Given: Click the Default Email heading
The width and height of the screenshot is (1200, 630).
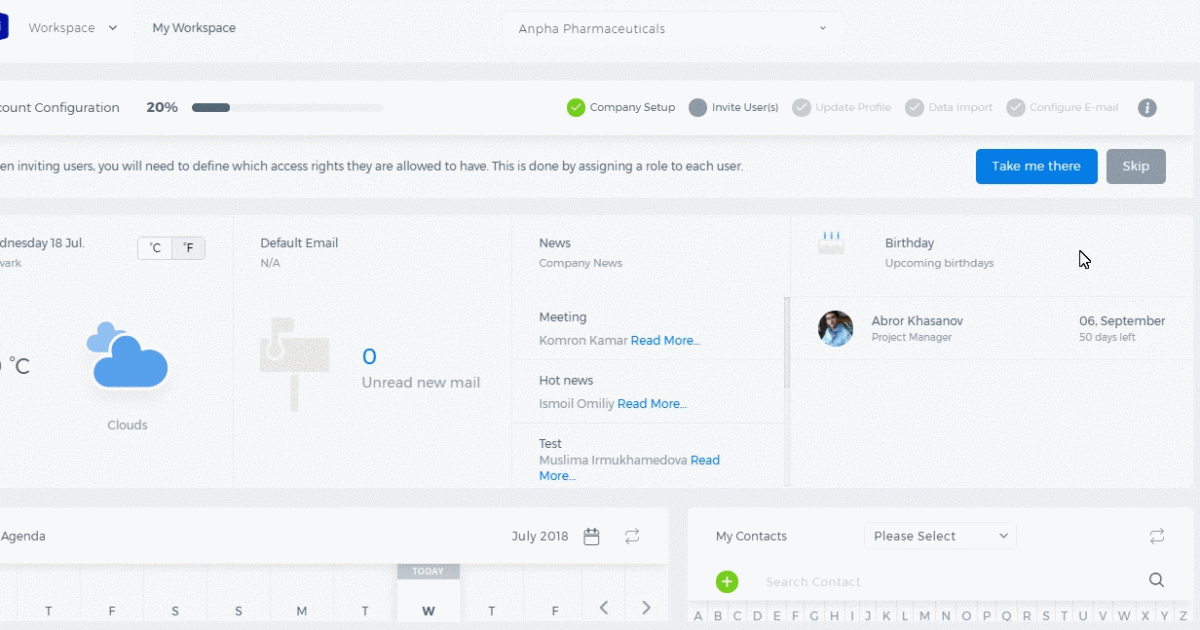Looking at the screenshot, I should tap(299, 243).
